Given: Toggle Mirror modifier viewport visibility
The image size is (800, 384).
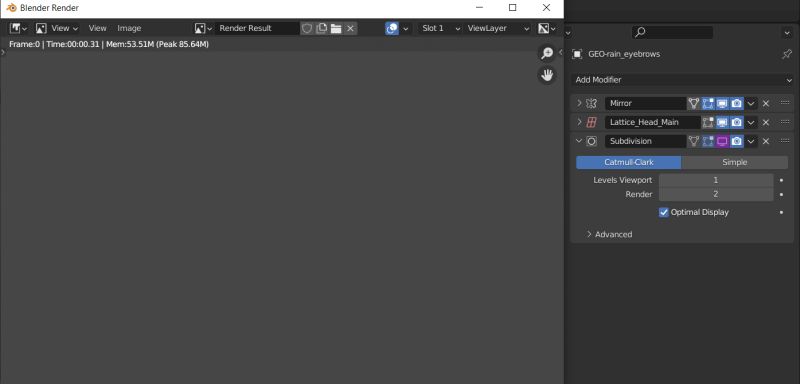Looking at the screenshot, I should pos(722,104).
